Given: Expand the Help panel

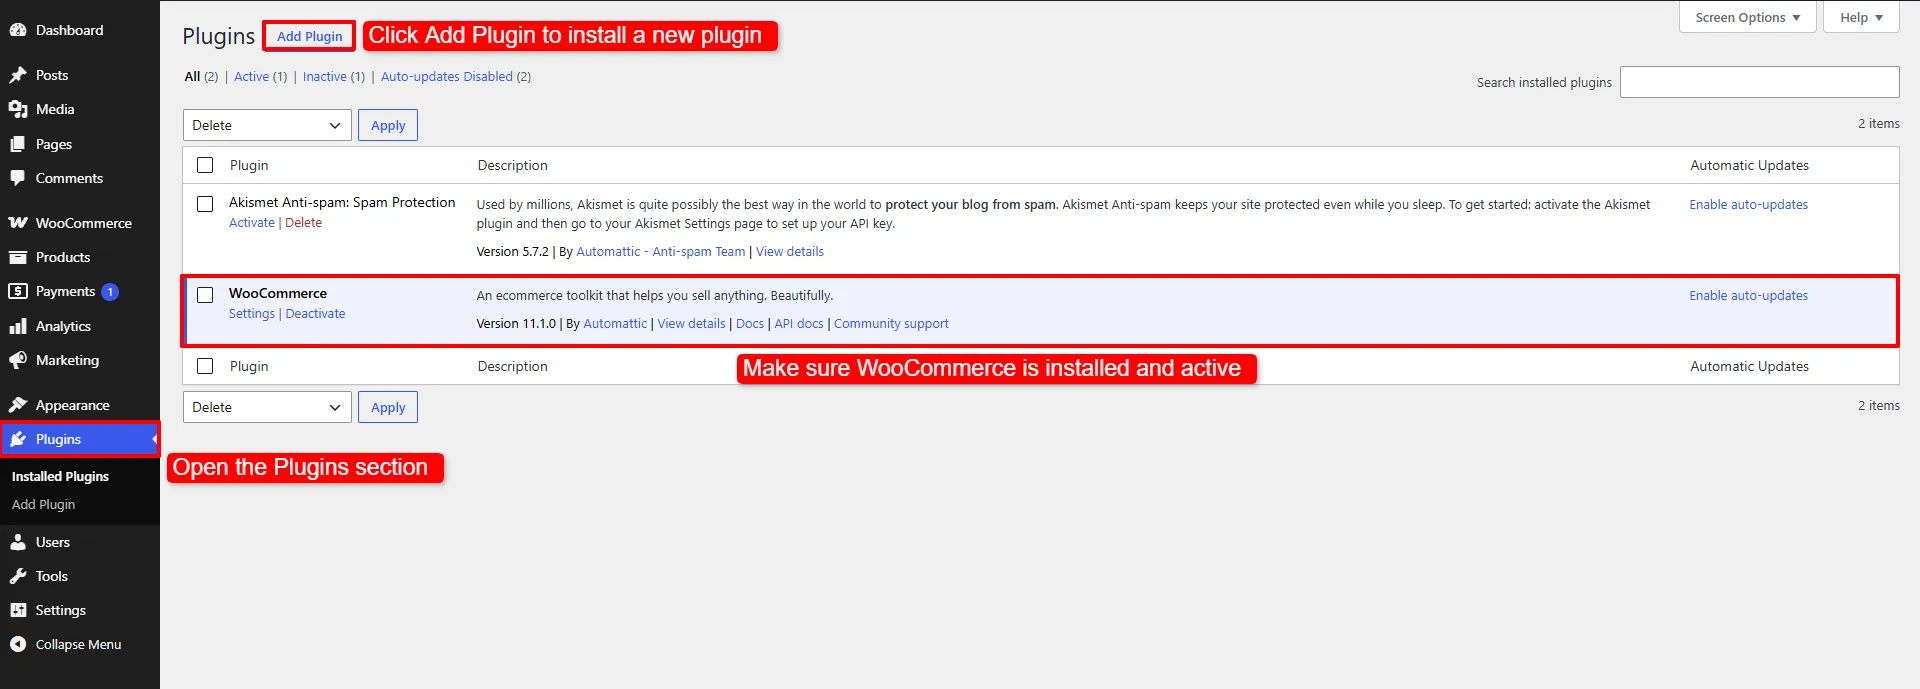Looking at the screenshot, I should 1861,17.
